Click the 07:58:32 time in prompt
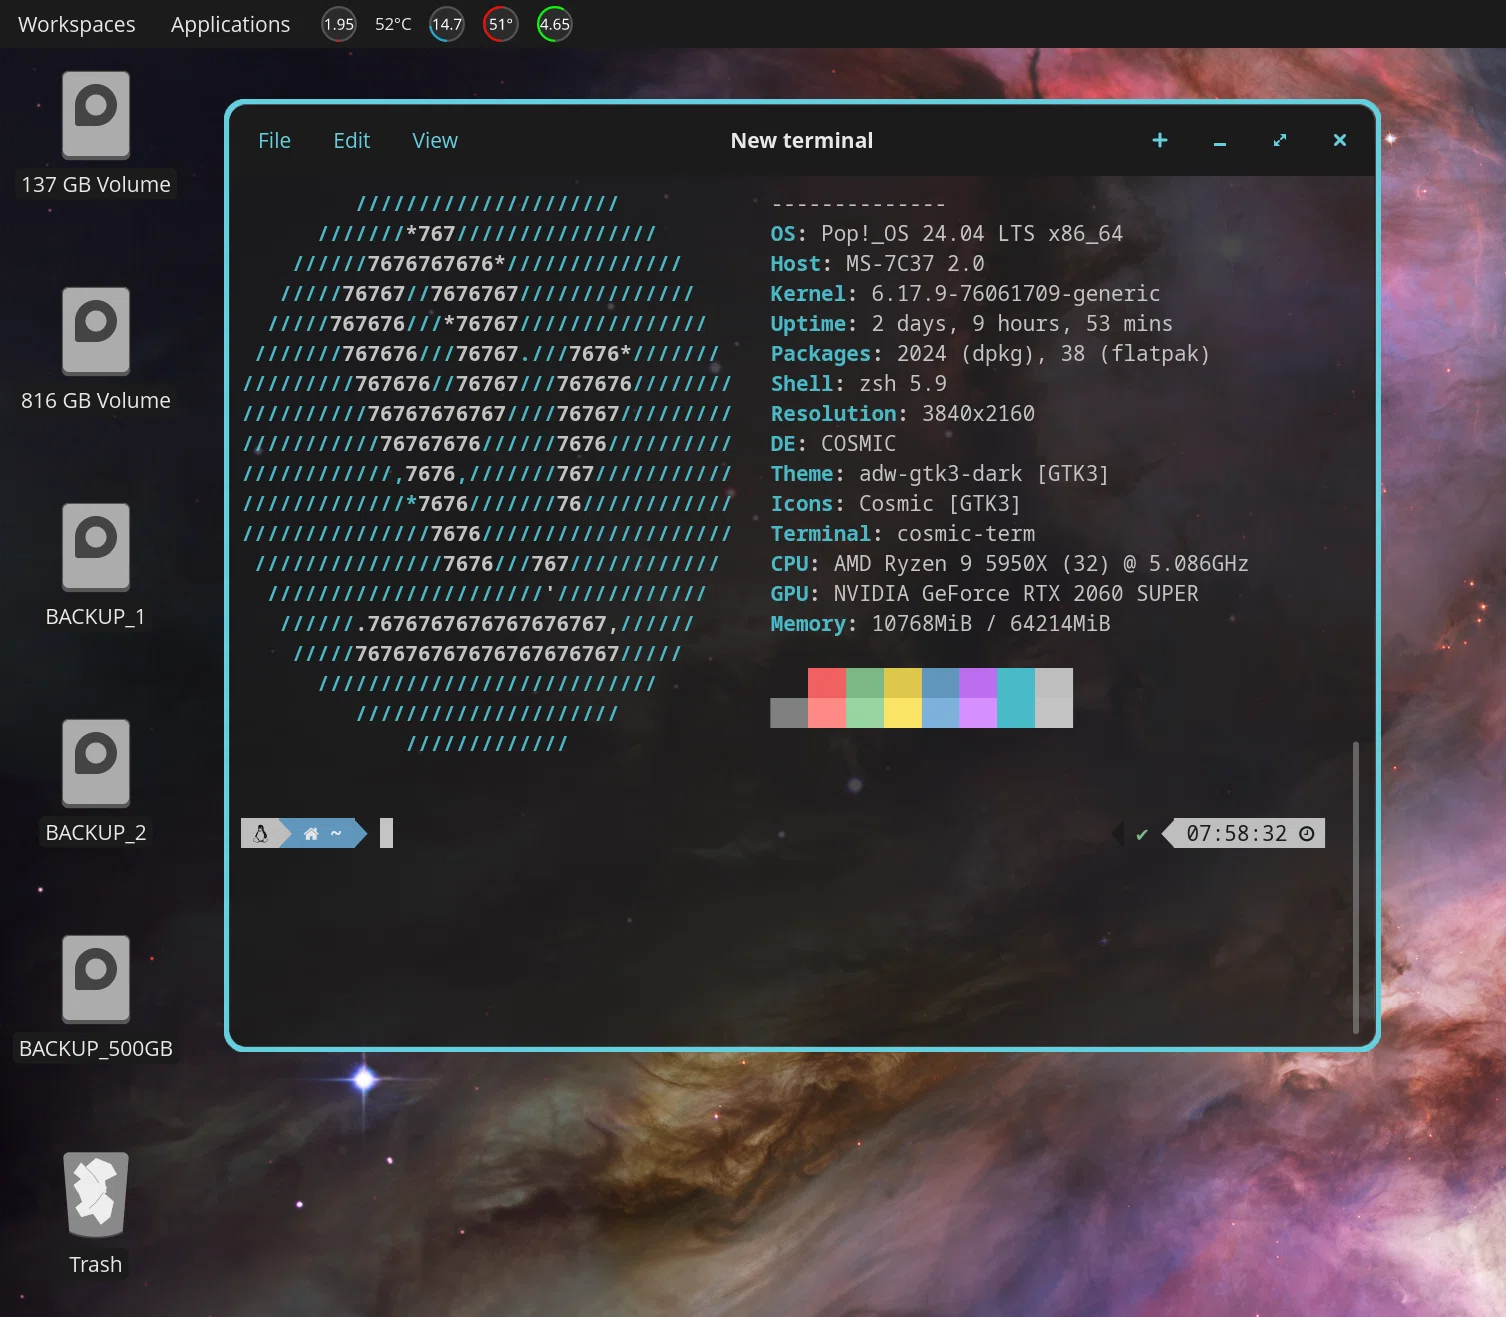 point(1237,833)
